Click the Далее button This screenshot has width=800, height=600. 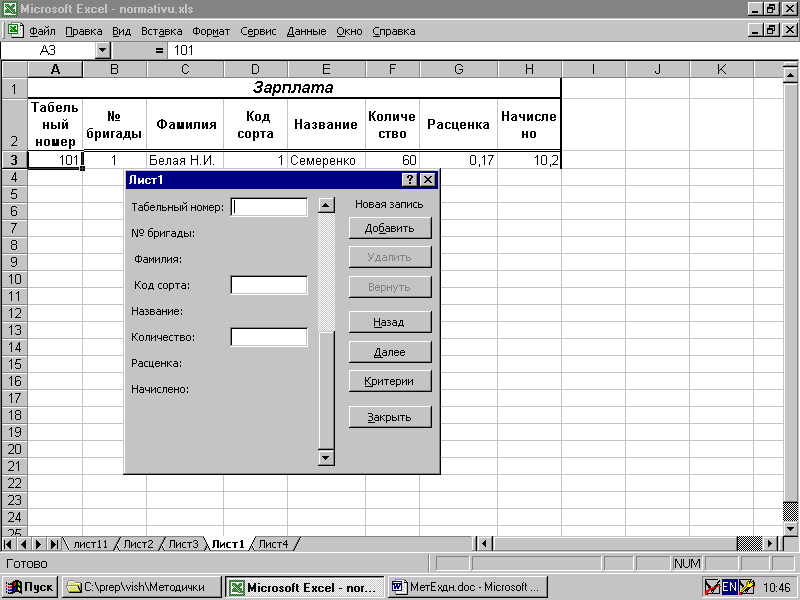390,352
